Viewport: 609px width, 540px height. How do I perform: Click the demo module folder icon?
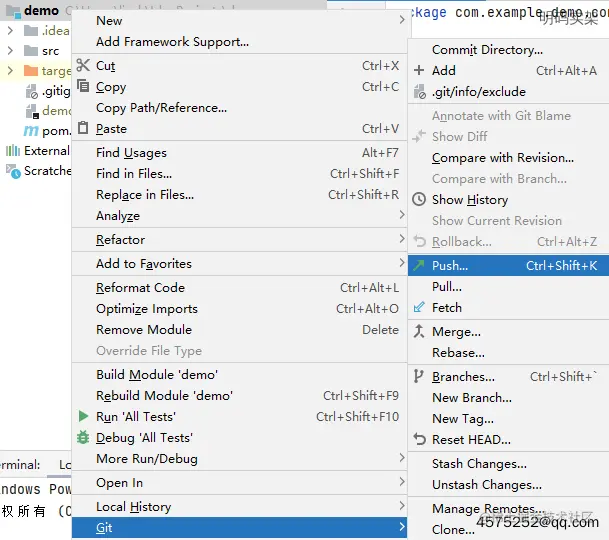(13, 12)
